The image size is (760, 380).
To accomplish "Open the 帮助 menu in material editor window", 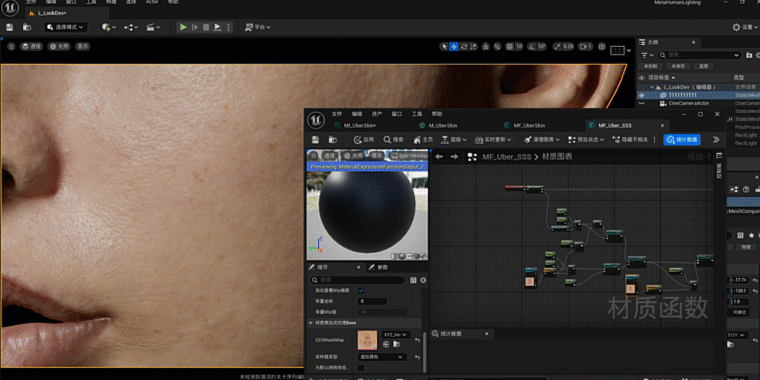I will (437, 114).
